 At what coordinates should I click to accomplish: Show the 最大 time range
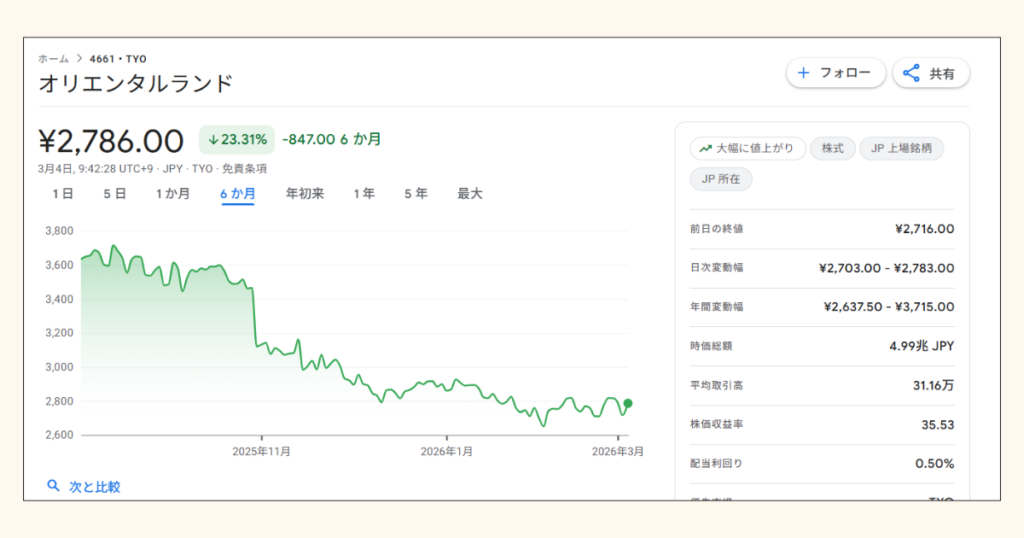(x=470, y=194)
